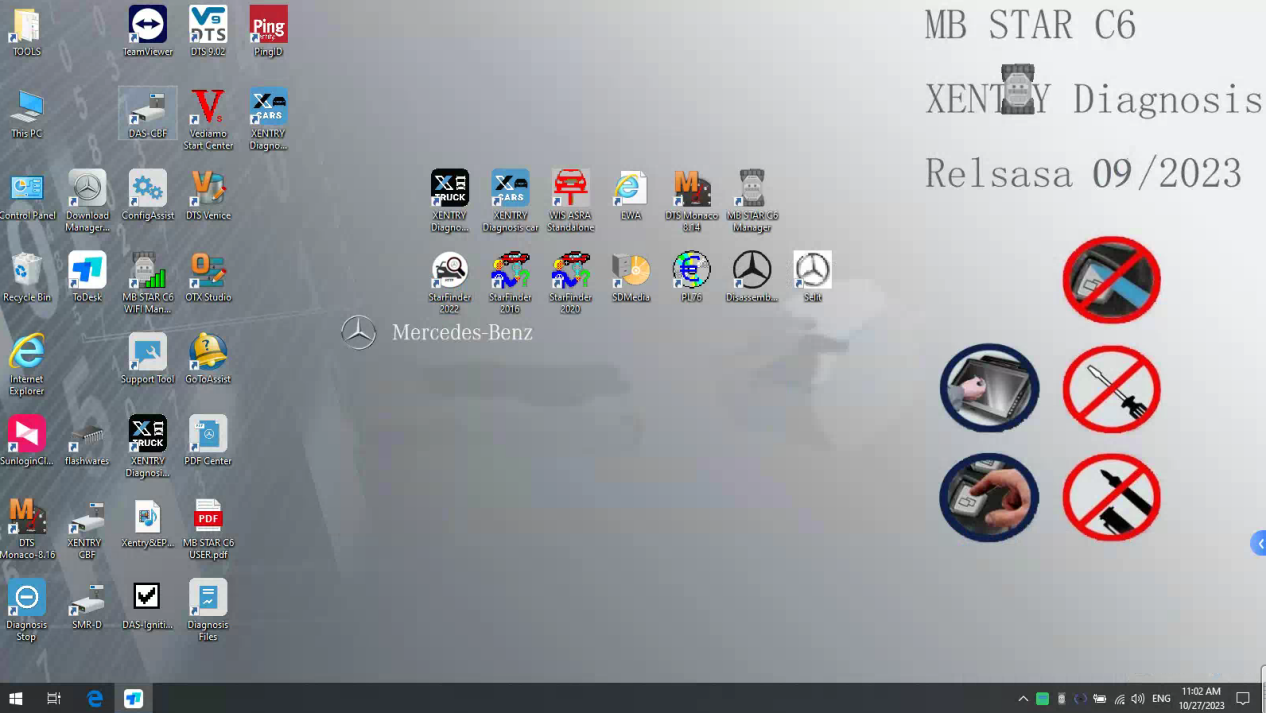This screenshot has width=1266, height=713.
Task: Click the Diagnosis Stop icon
Action: tap(26, 599)
